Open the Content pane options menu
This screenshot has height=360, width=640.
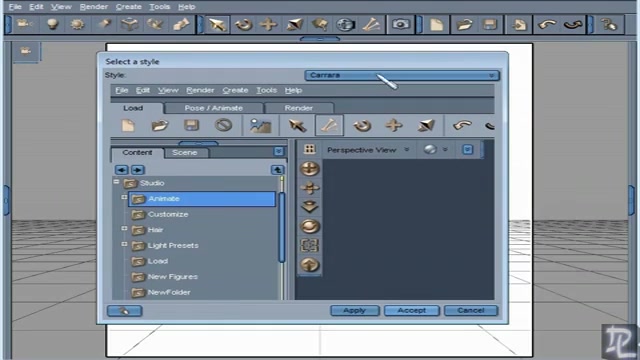[279, 151]
